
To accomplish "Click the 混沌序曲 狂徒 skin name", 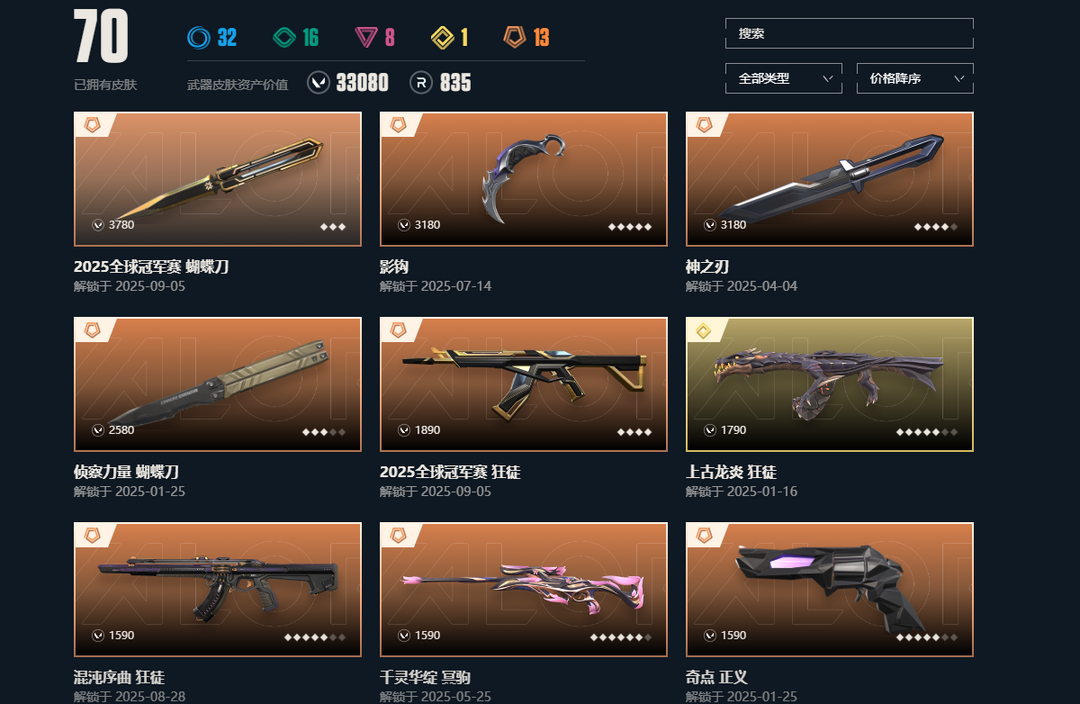I will [119, 677].
